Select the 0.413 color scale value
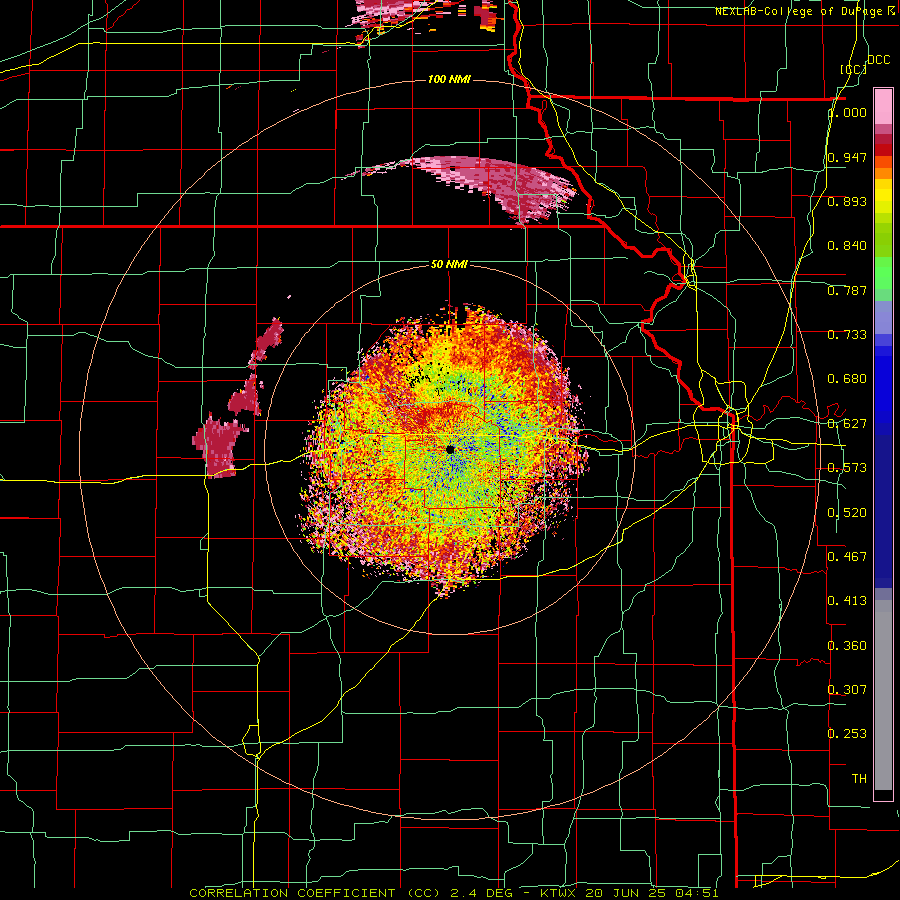 pos(847,601)
